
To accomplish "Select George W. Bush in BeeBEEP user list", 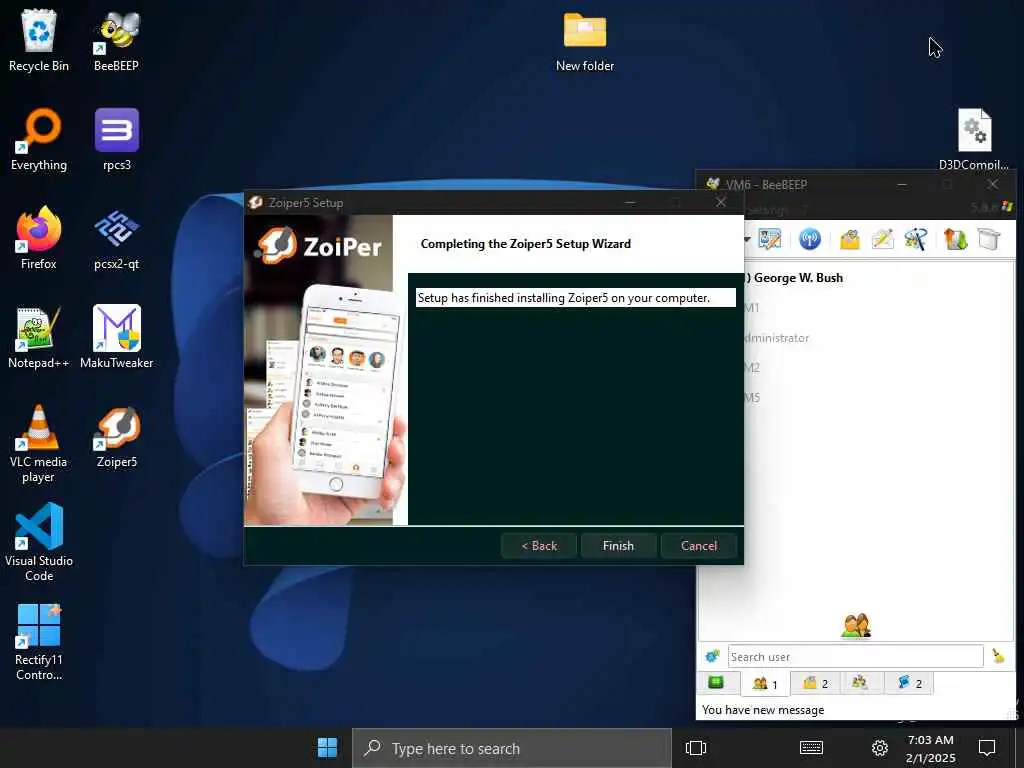I will 797,278.
